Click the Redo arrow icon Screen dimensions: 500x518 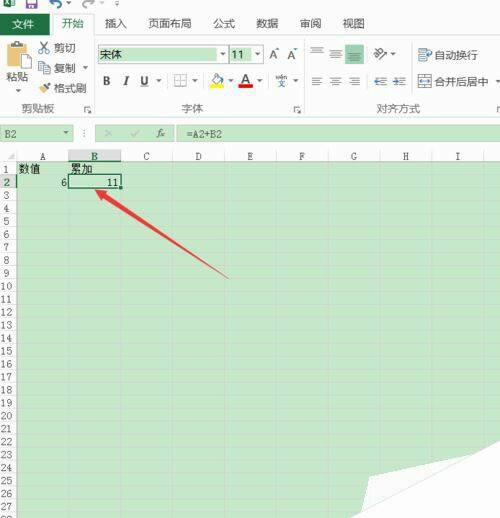88,3
